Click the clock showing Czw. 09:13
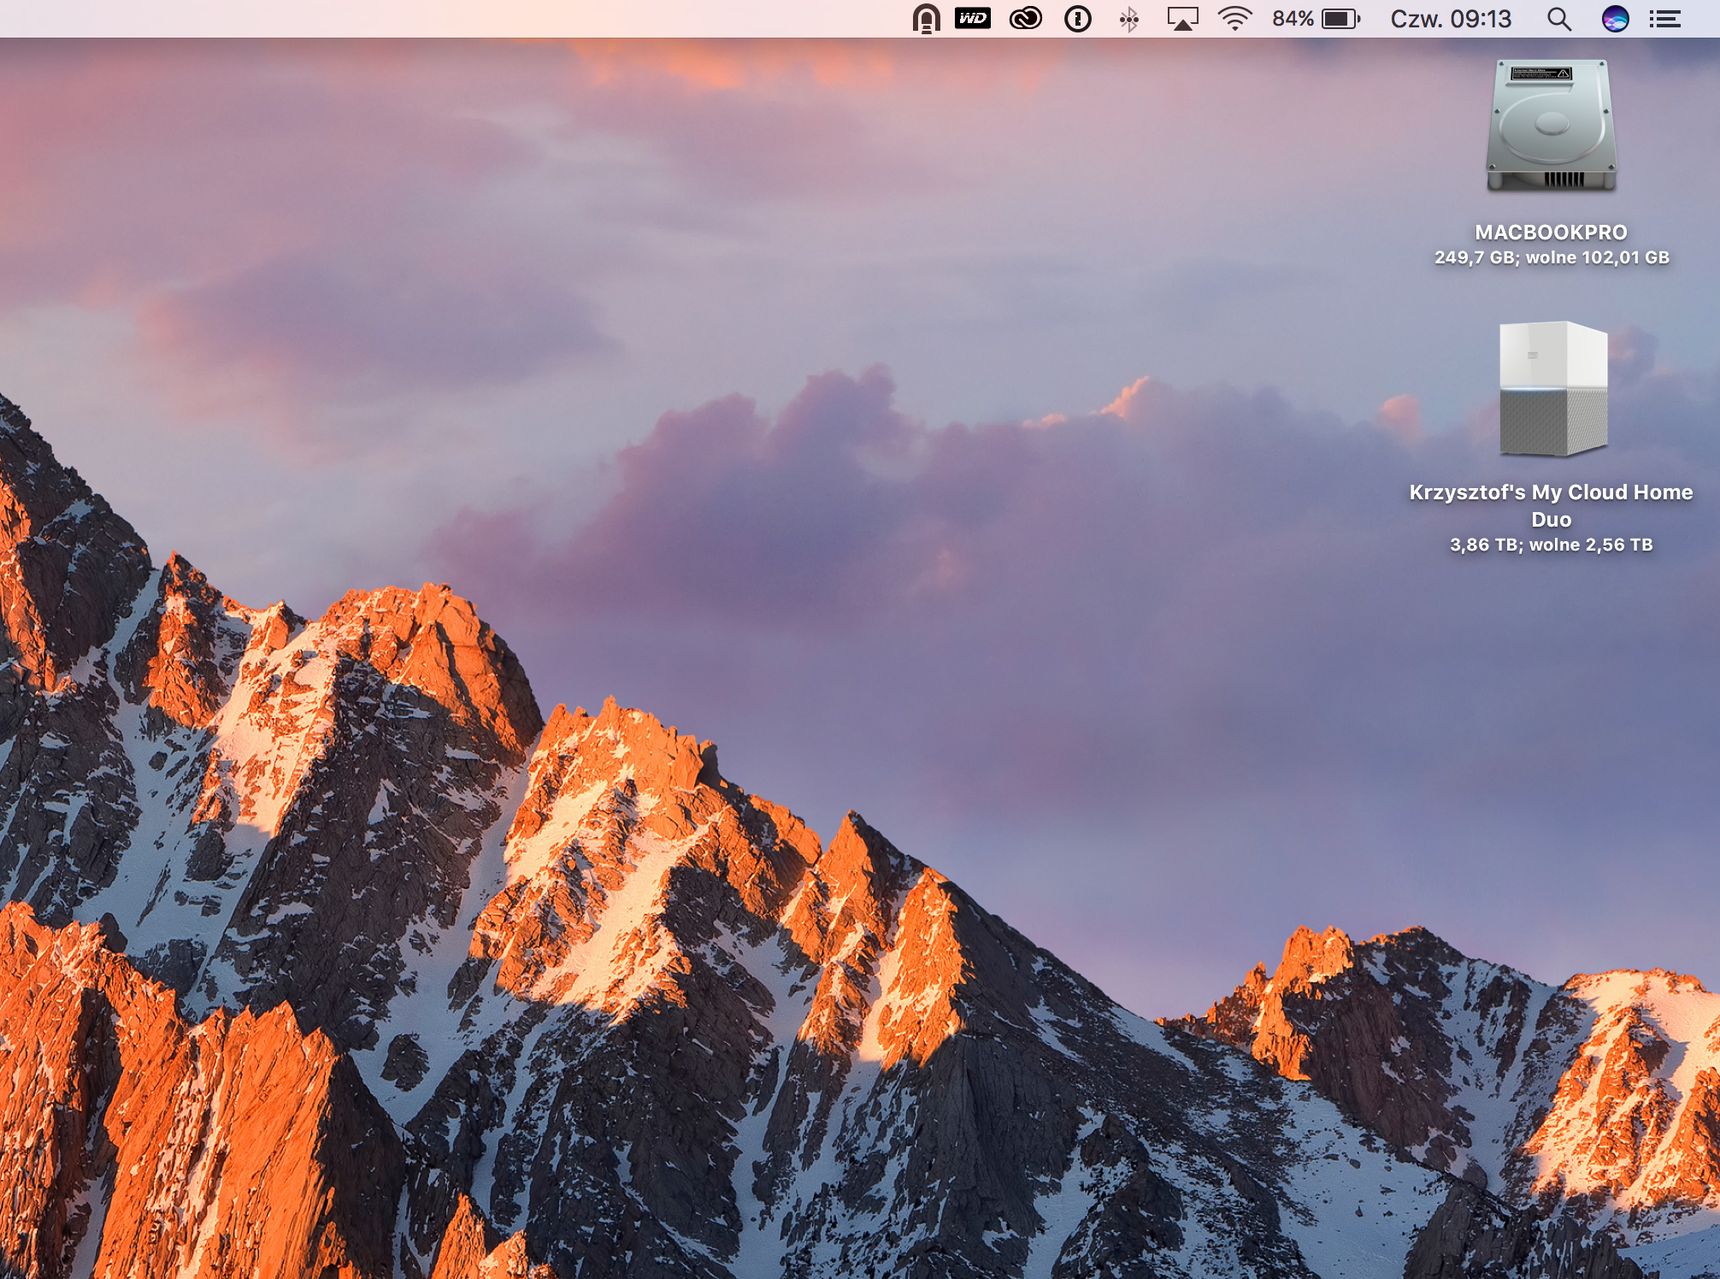This screenshot has width=1720, height=1279. [1451, 19]
